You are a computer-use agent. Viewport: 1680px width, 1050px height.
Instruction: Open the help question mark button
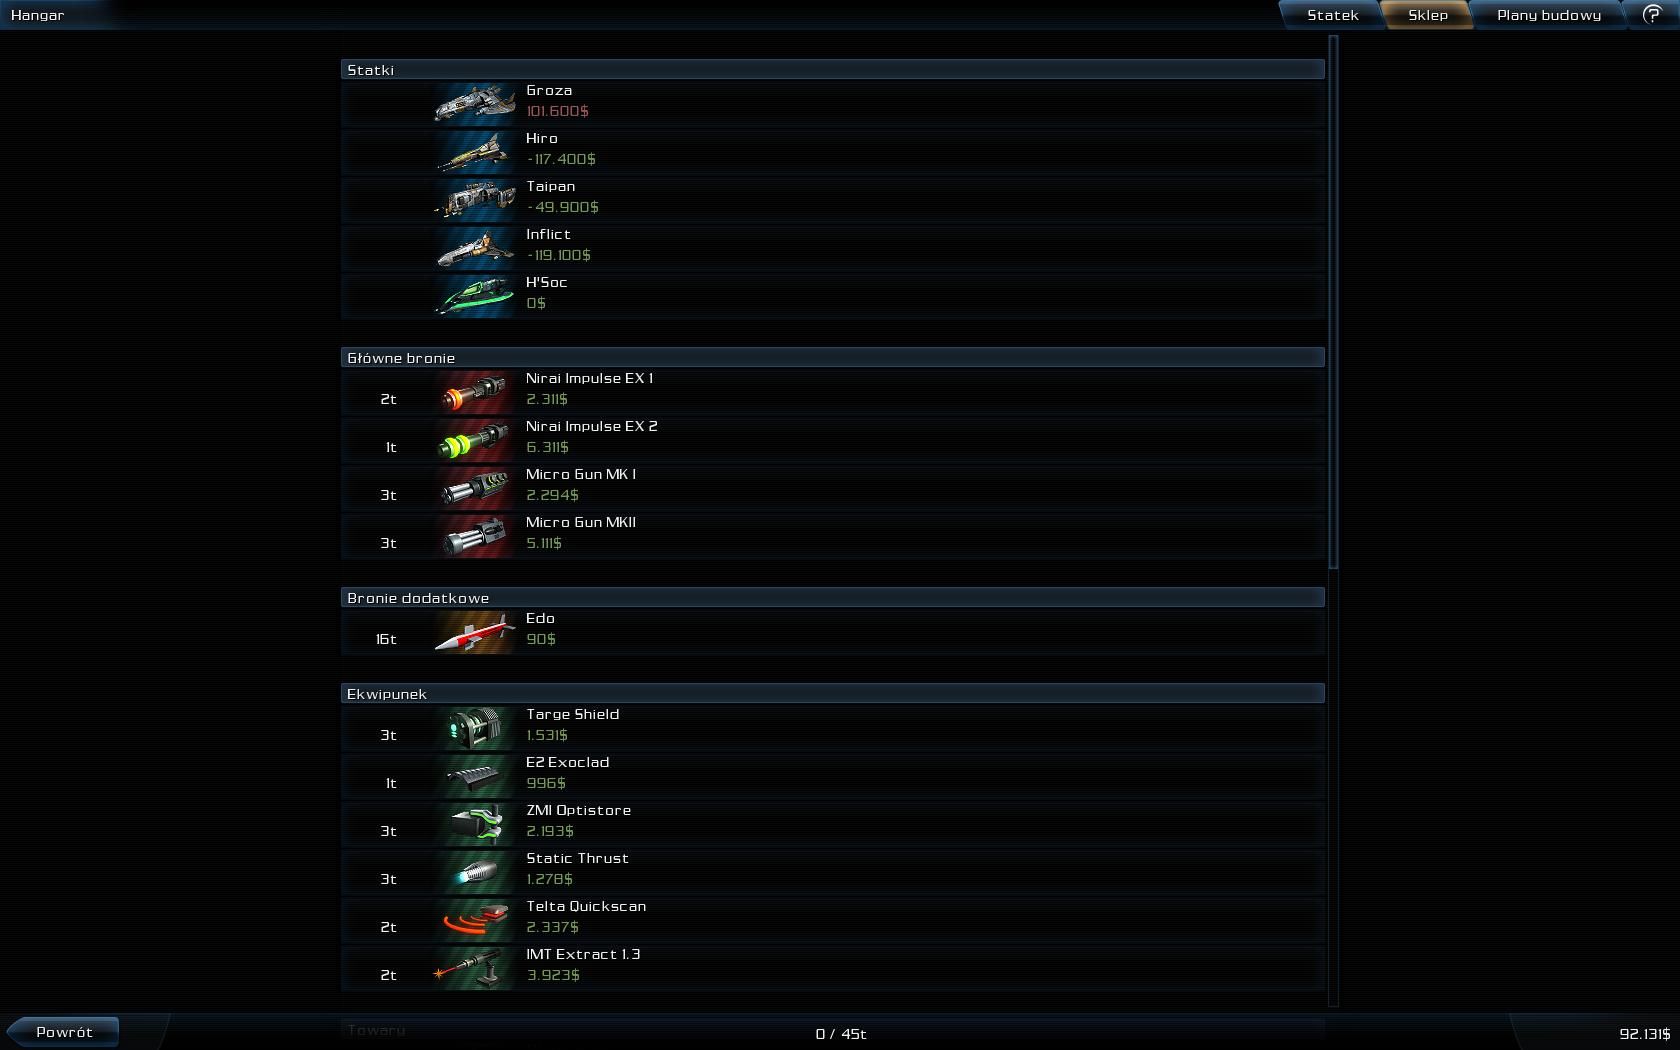pos(1652,15)
